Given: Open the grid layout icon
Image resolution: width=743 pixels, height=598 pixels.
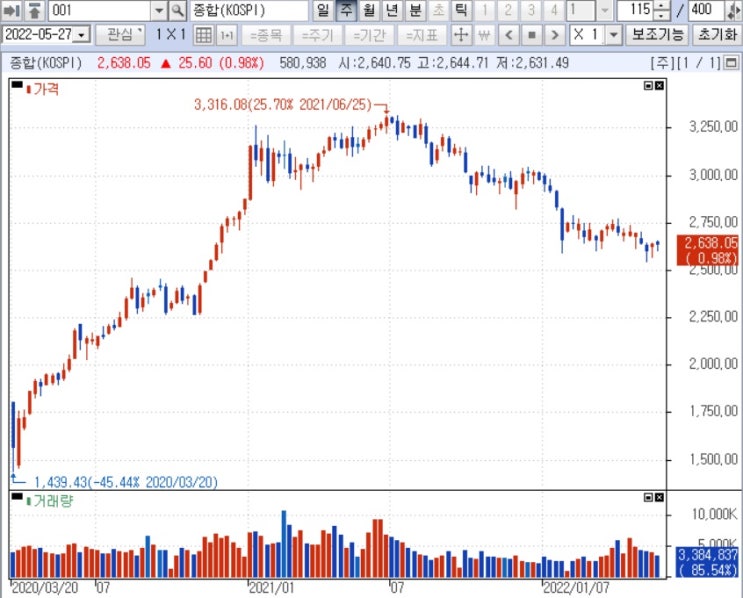Looking at the screenshot, I should click(x=204, y=35).
